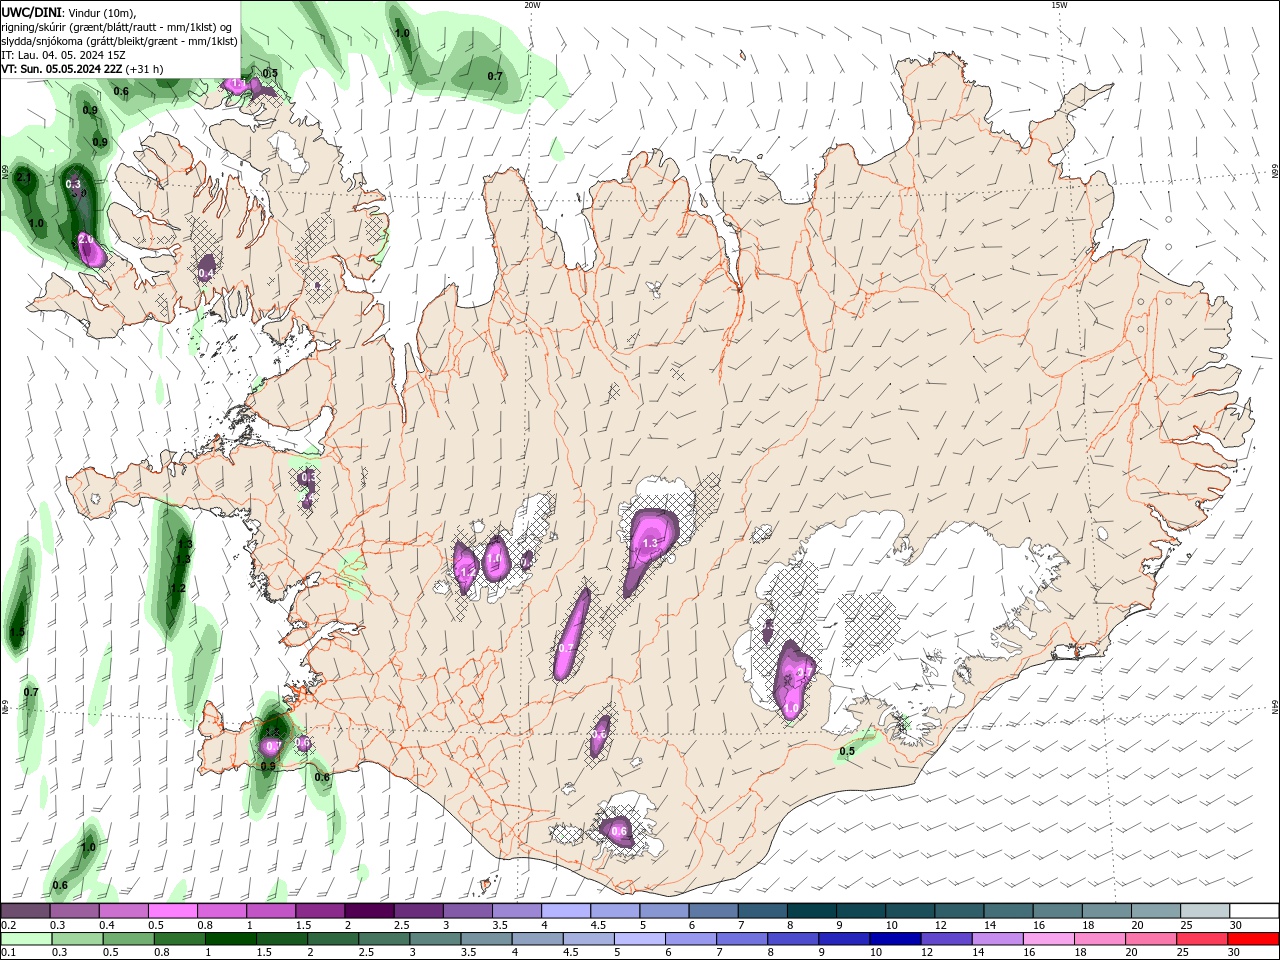Pick the darkest purple 2 snow-scale swatch
This screenshot has width=1280, height=960.
coord(369,911)
